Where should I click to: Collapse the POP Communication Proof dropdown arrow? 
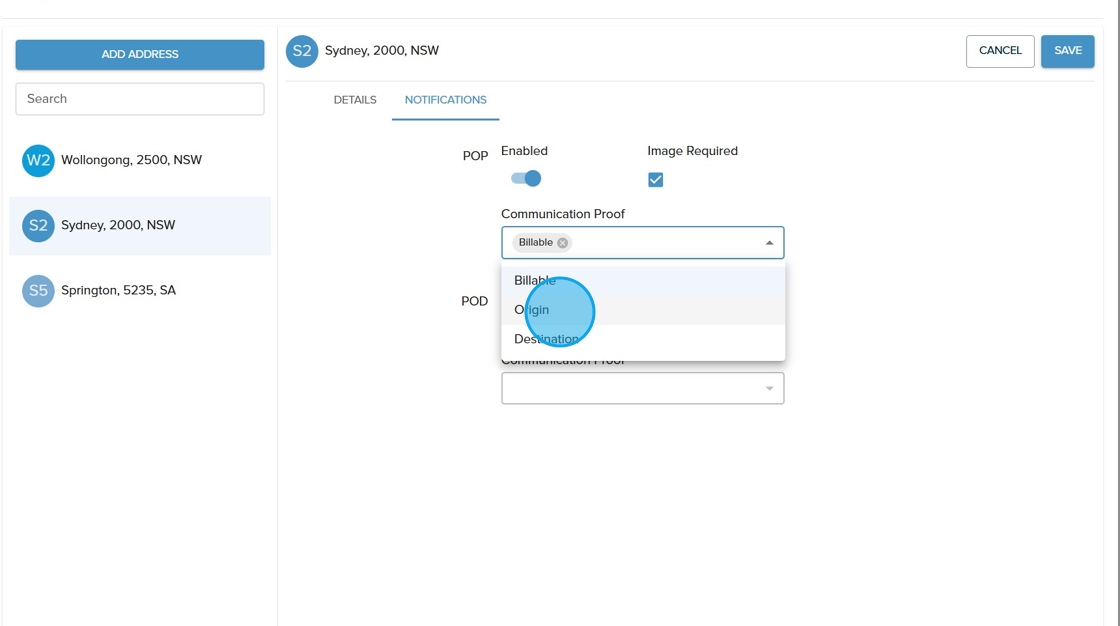769,243
